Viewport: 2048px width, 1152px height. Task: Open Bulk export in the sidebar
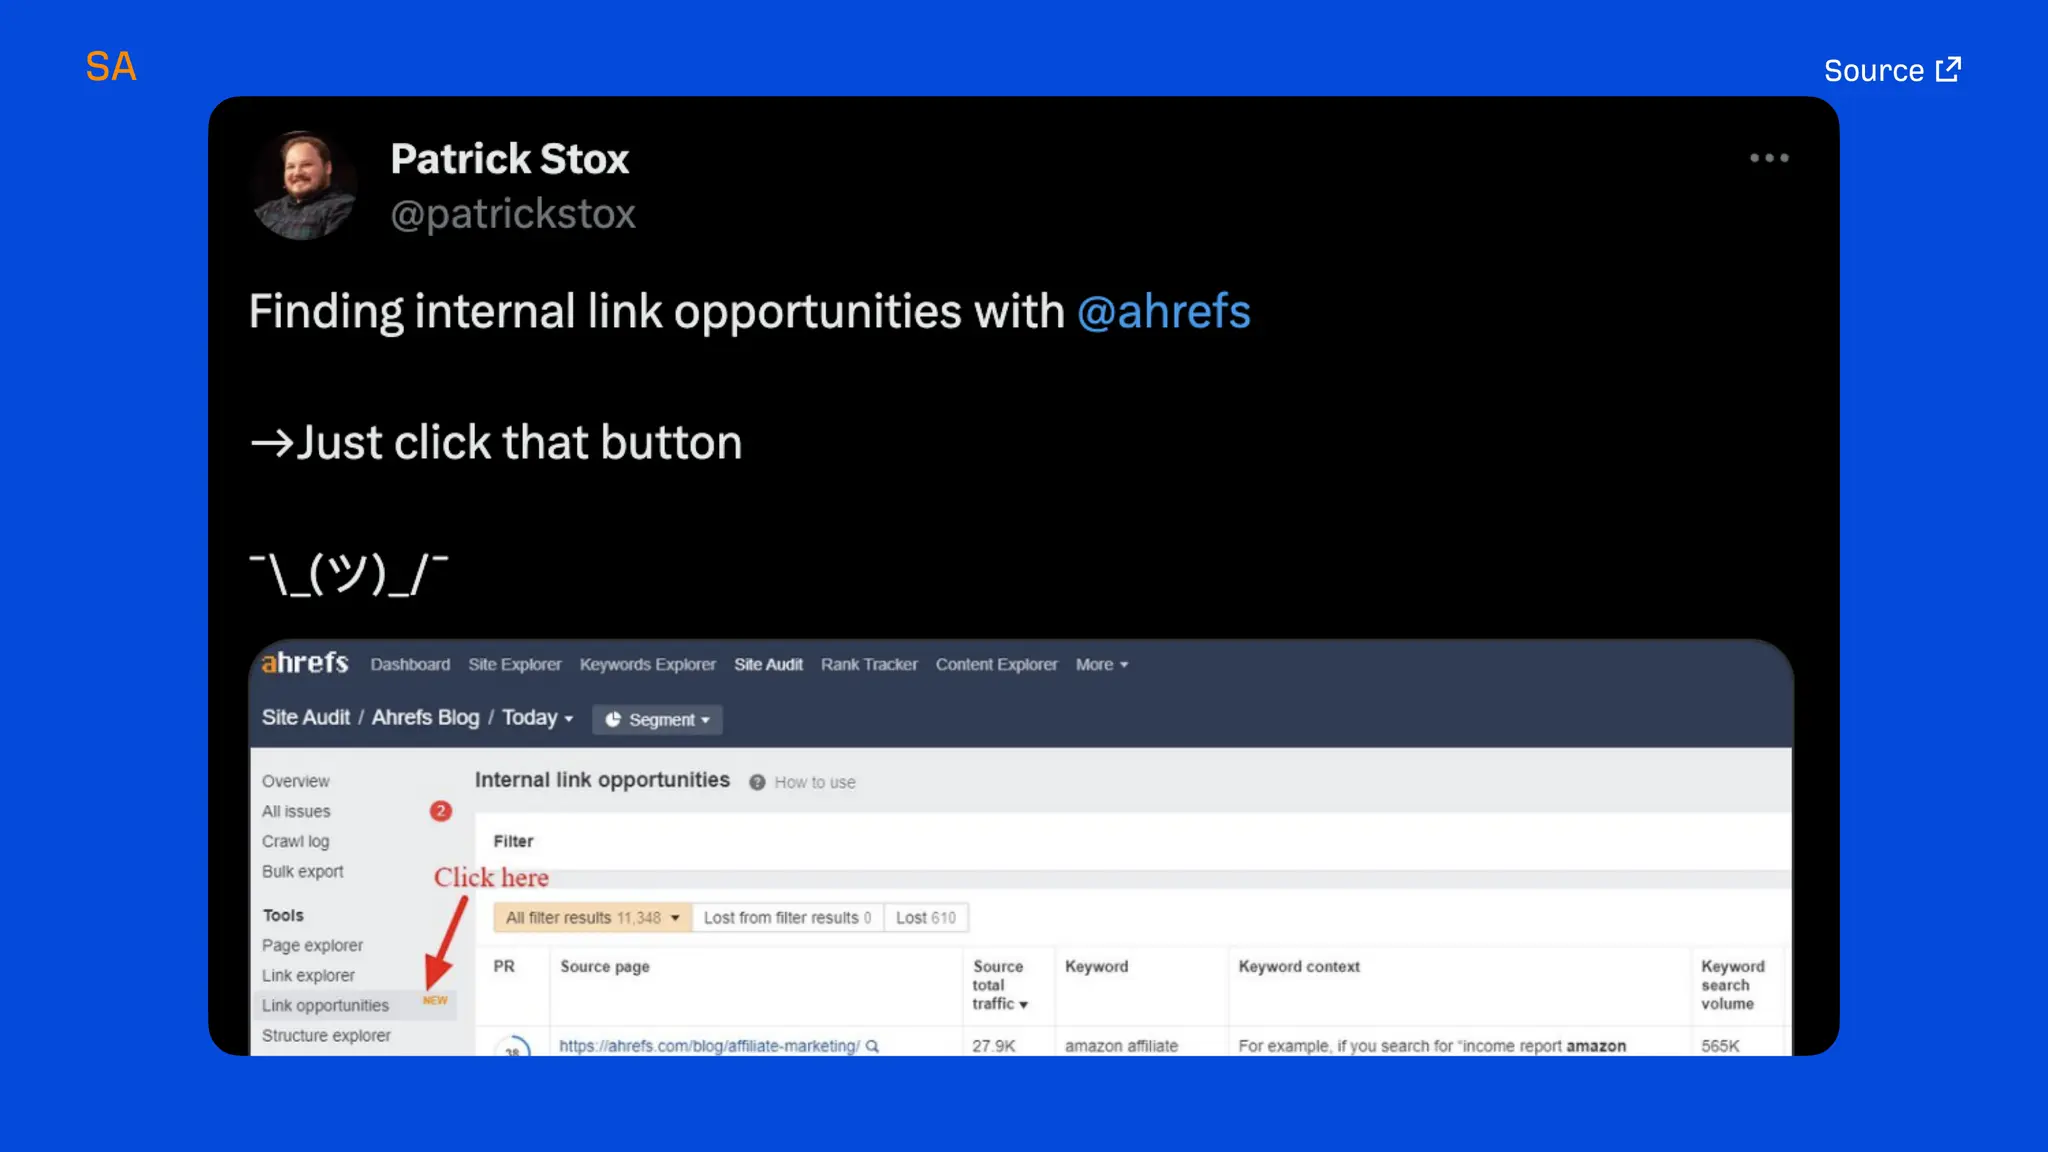pos(303,871)
